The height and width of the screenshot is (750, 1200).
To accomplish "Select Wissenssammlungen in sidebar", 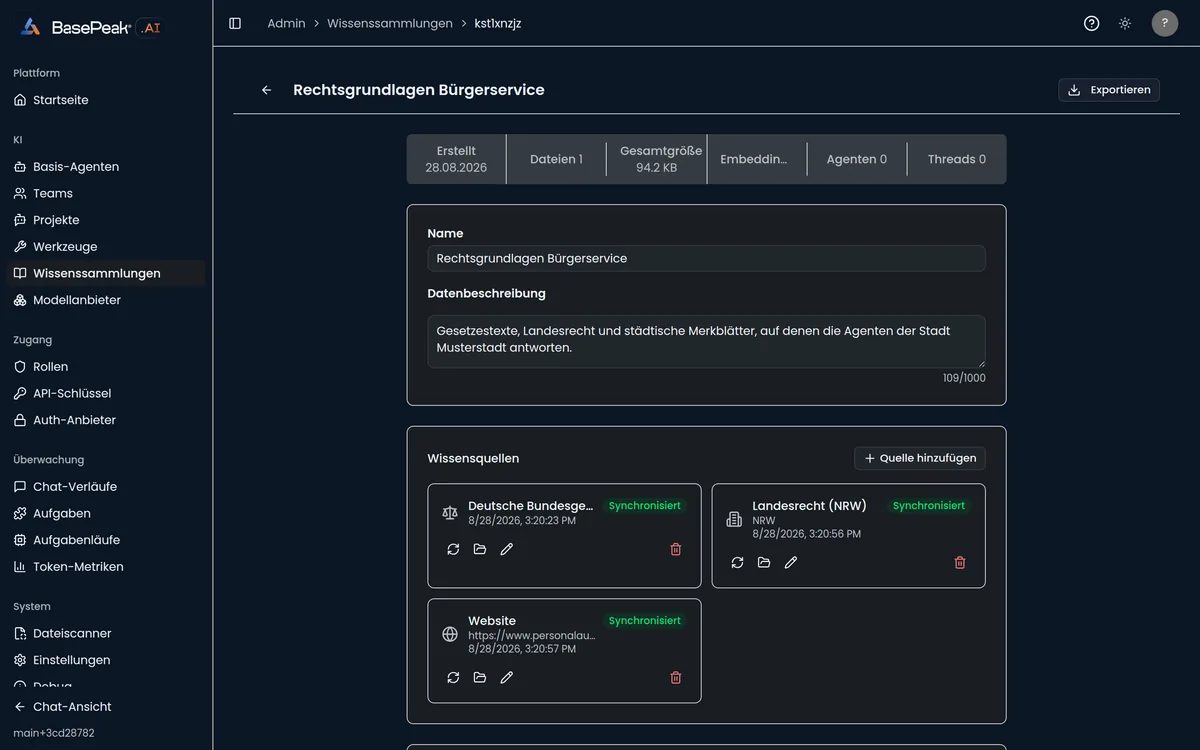I will [106, 273].
